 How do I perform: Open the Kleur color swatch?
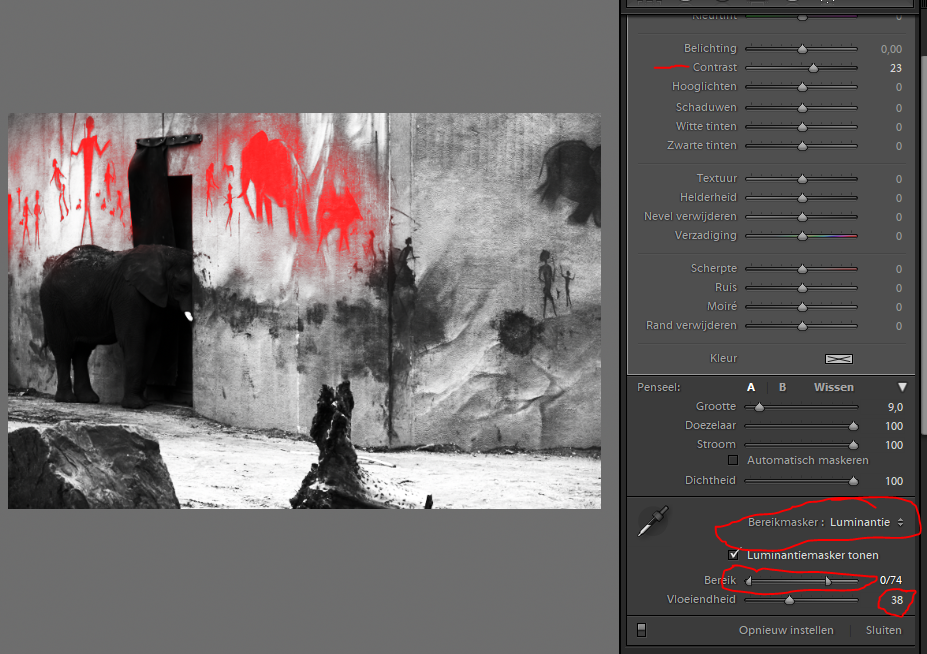pyautogui.click(x=837, y=358)
